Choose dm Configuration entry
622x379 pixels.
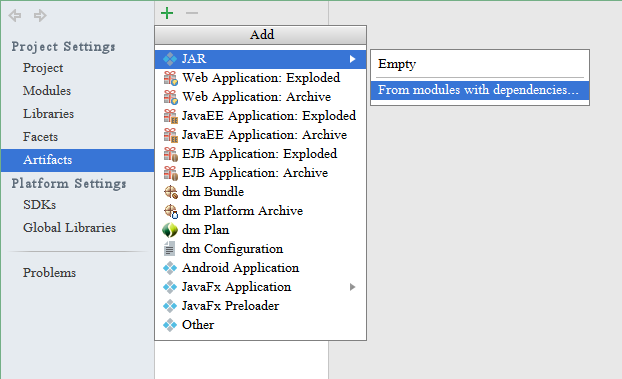(260, 249)
